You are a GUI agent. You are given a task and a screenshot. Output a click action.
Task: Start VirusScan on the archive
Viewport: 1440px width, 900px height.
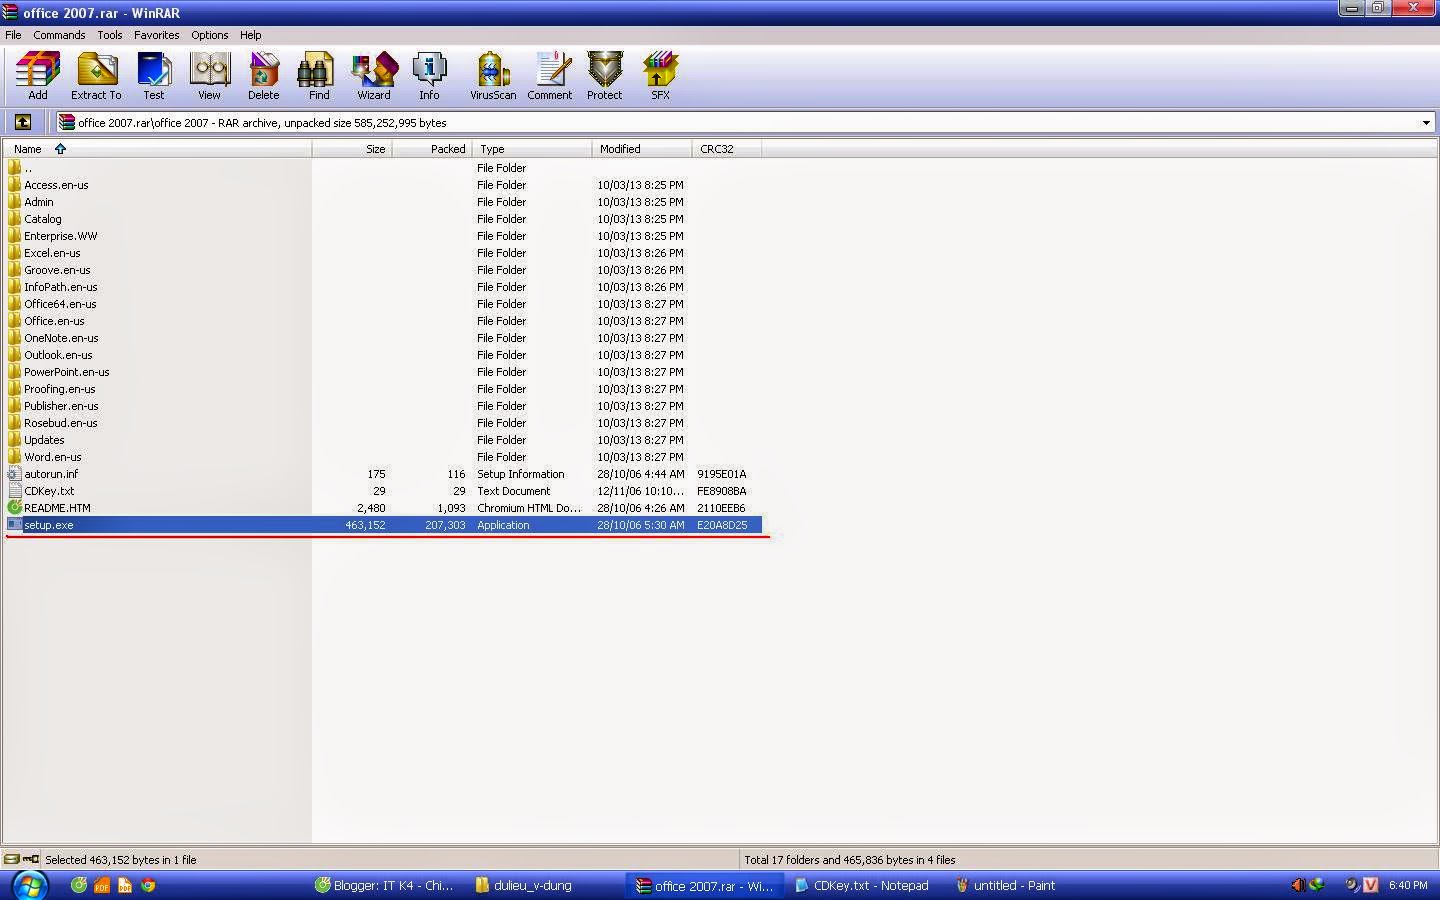493,76
